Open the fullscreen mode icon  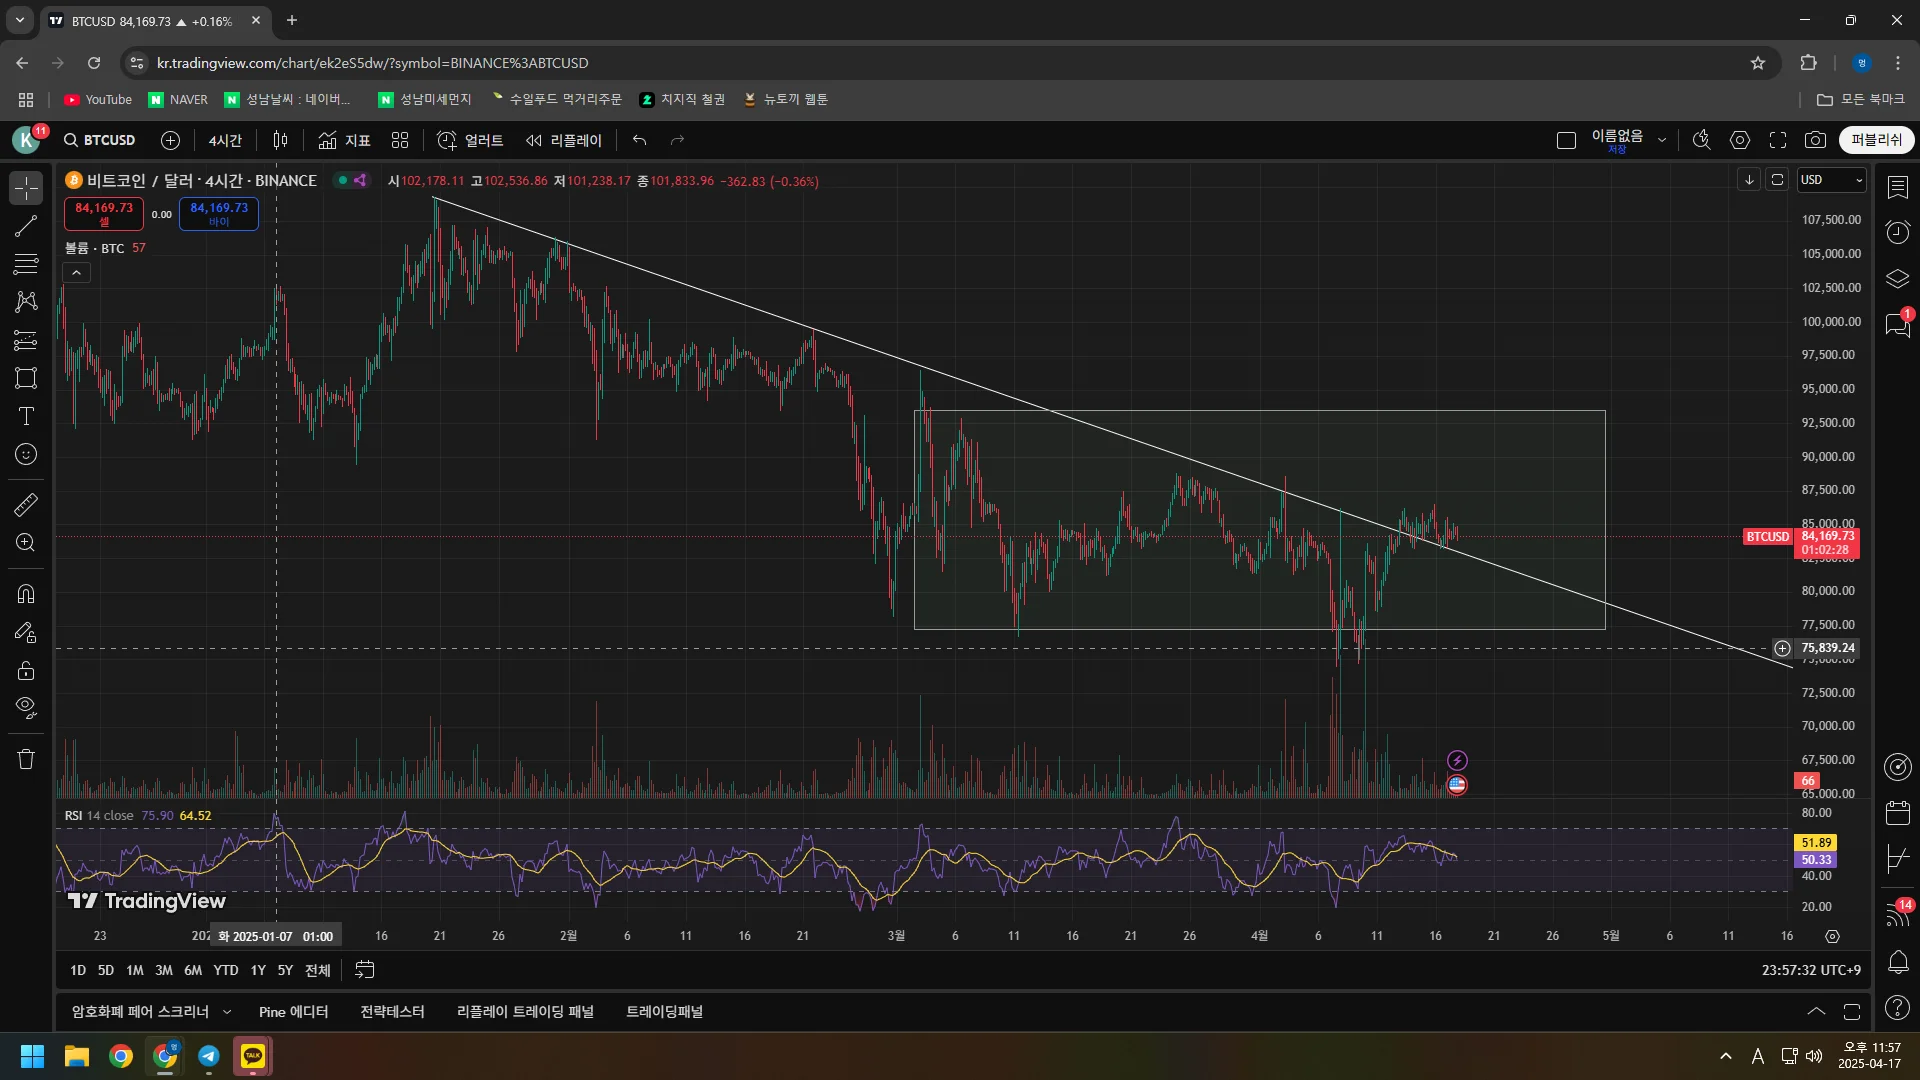pyautogui.click(x=1777, y=140)
